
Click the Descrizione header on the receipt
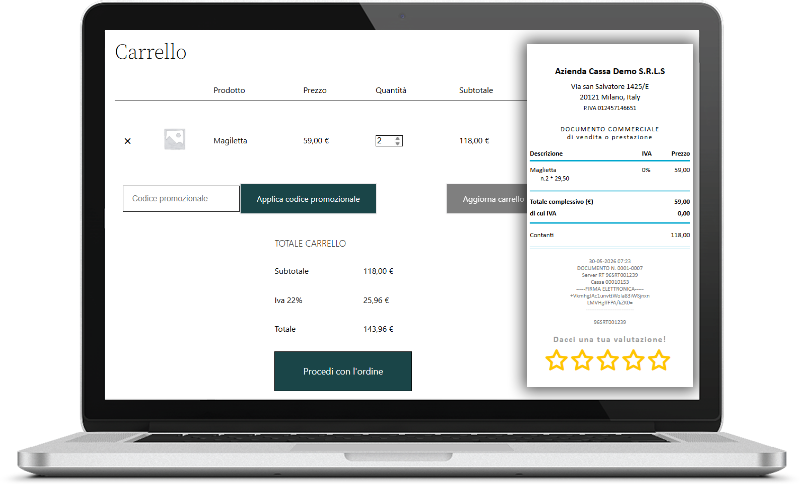click(x=546, y=154)
